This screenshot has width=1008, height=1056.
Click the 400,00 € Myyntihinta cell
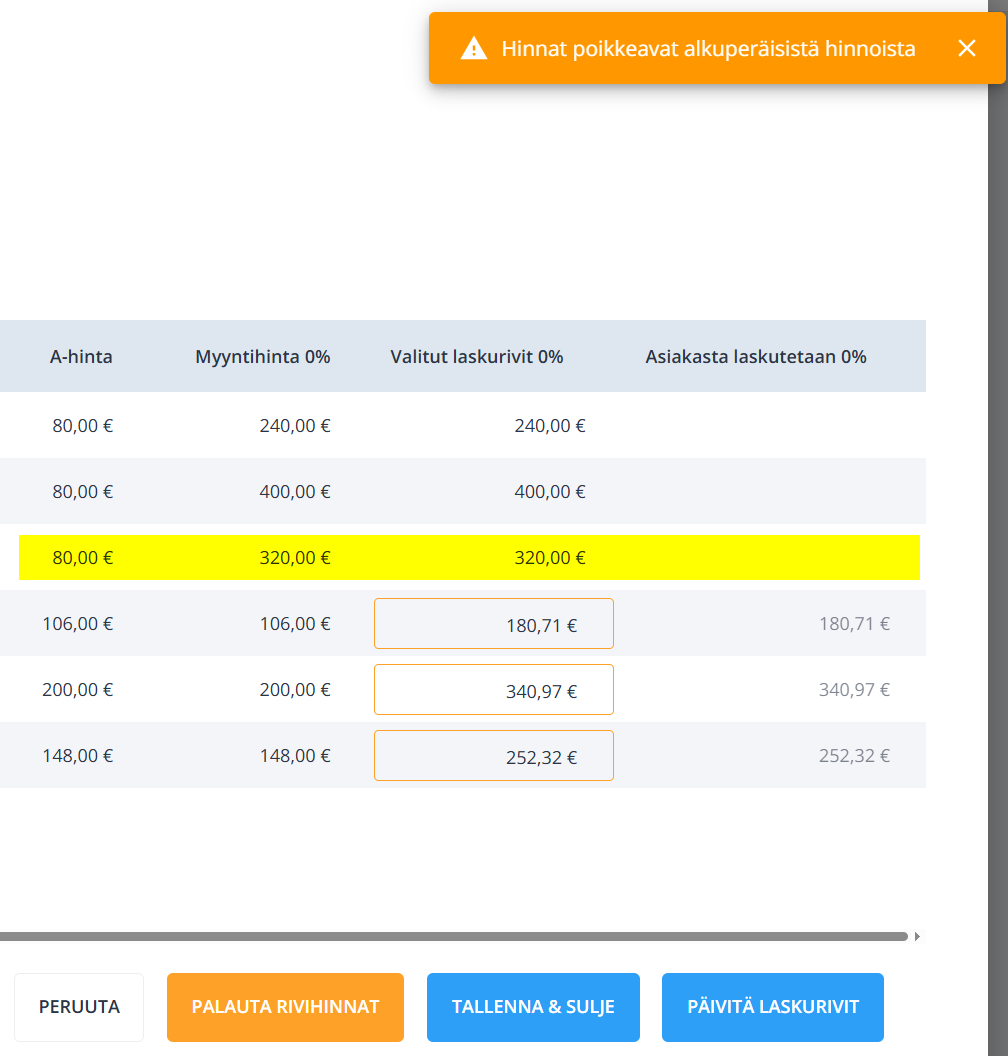coord(295,492)
